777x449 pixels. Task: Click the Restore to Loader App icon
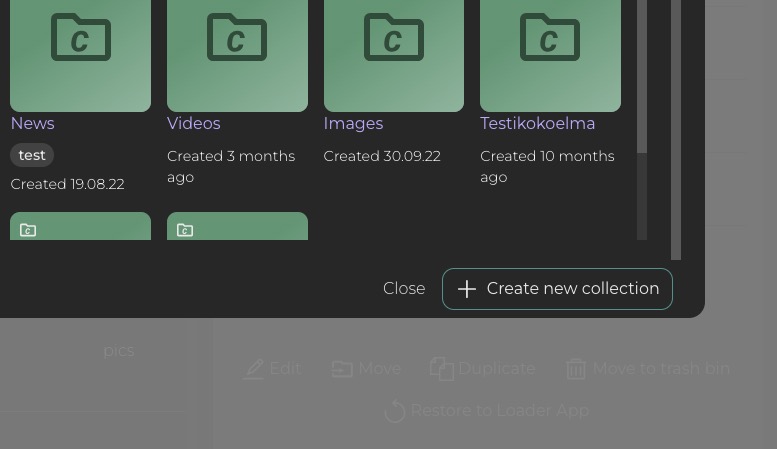395,411
